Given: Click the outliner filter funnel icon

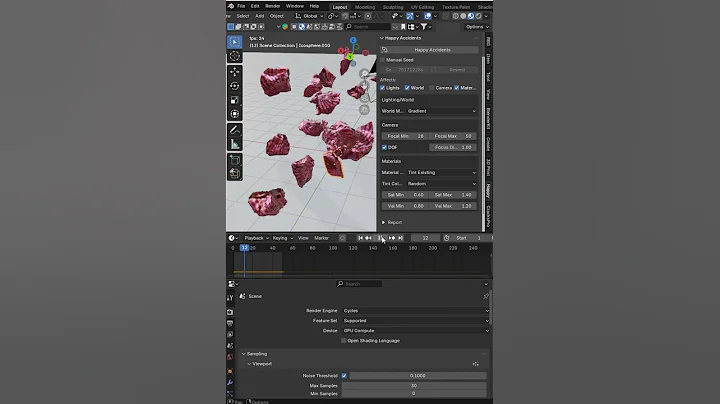Looking at the screenshot, I should 424,27.
